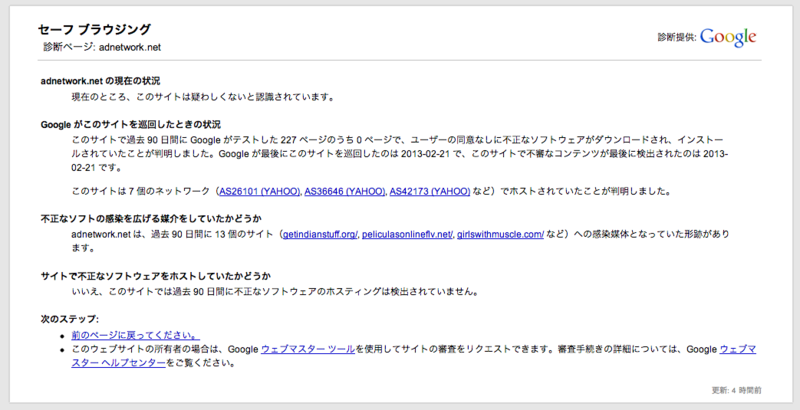Click the いいえ、このサイトでは過去 90 日間 sentence
This screenshot has width=800, height=410.
click(274, 292)
